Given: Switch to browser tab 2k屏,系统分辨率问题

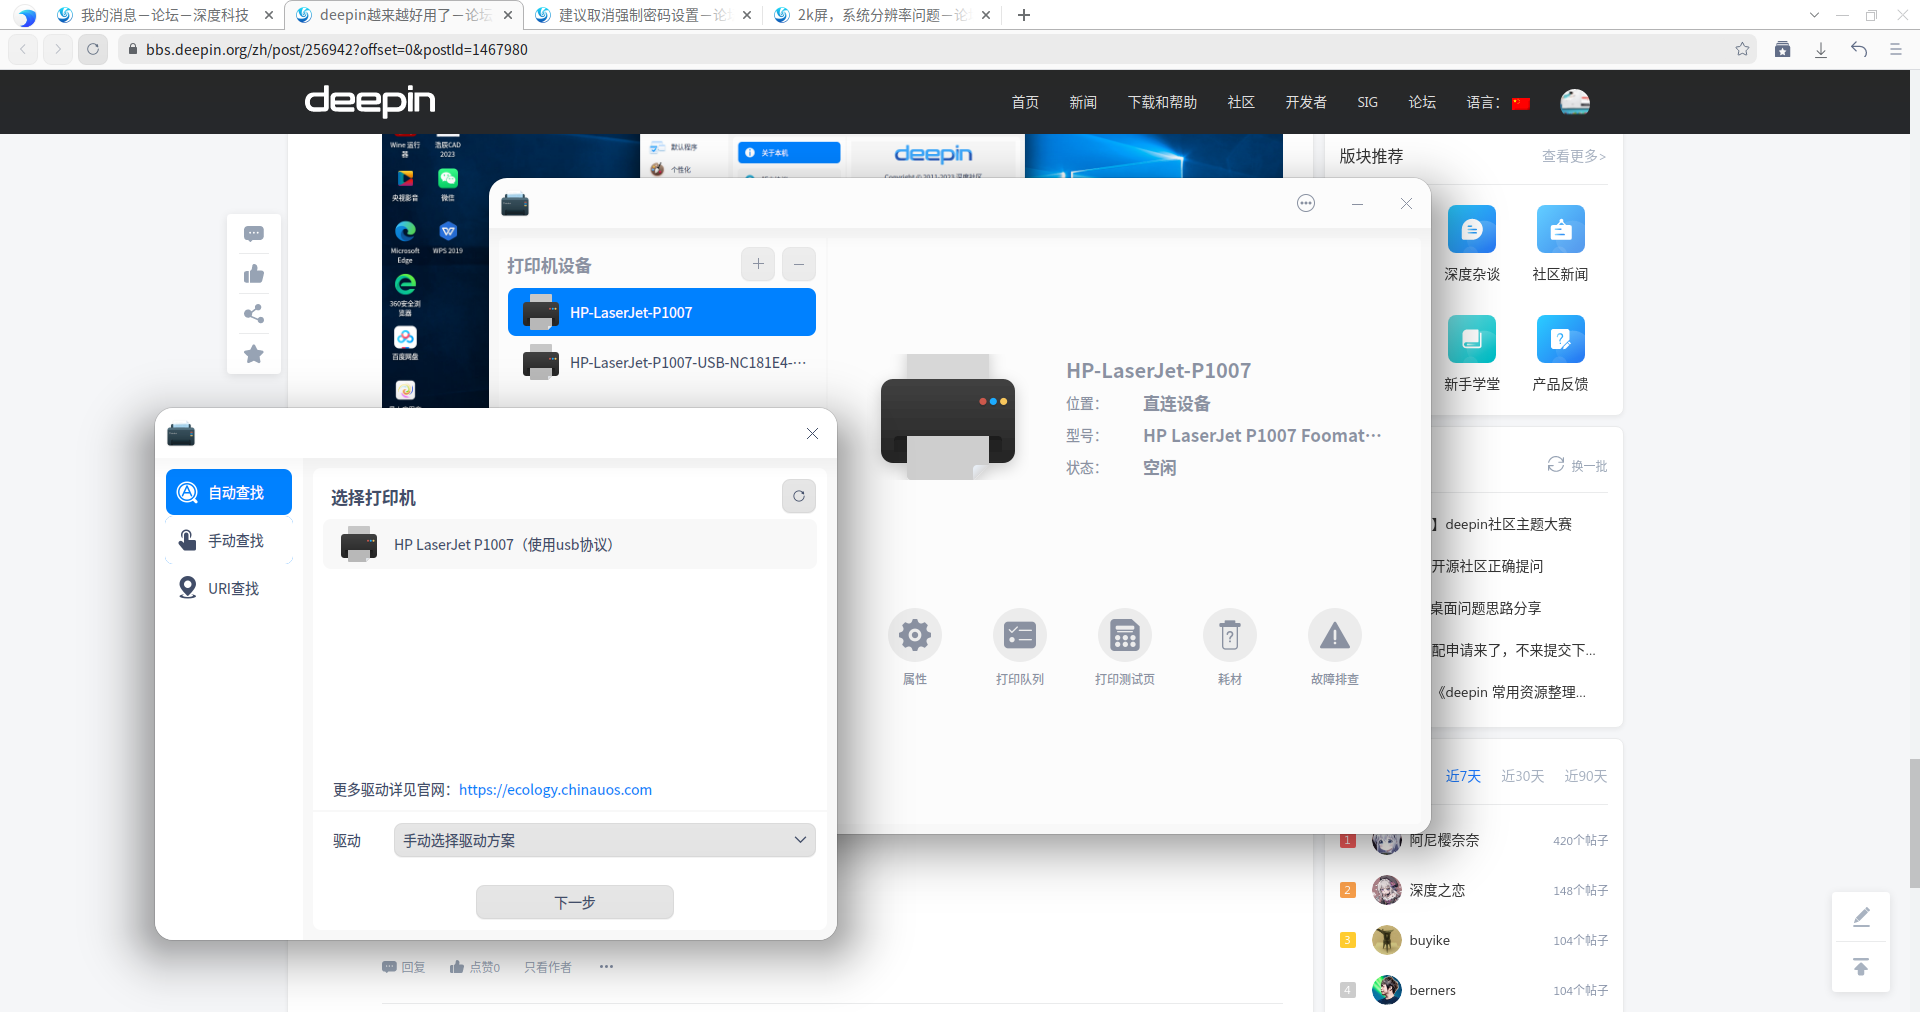Looking at the screenshot, I should coord(882,15).
